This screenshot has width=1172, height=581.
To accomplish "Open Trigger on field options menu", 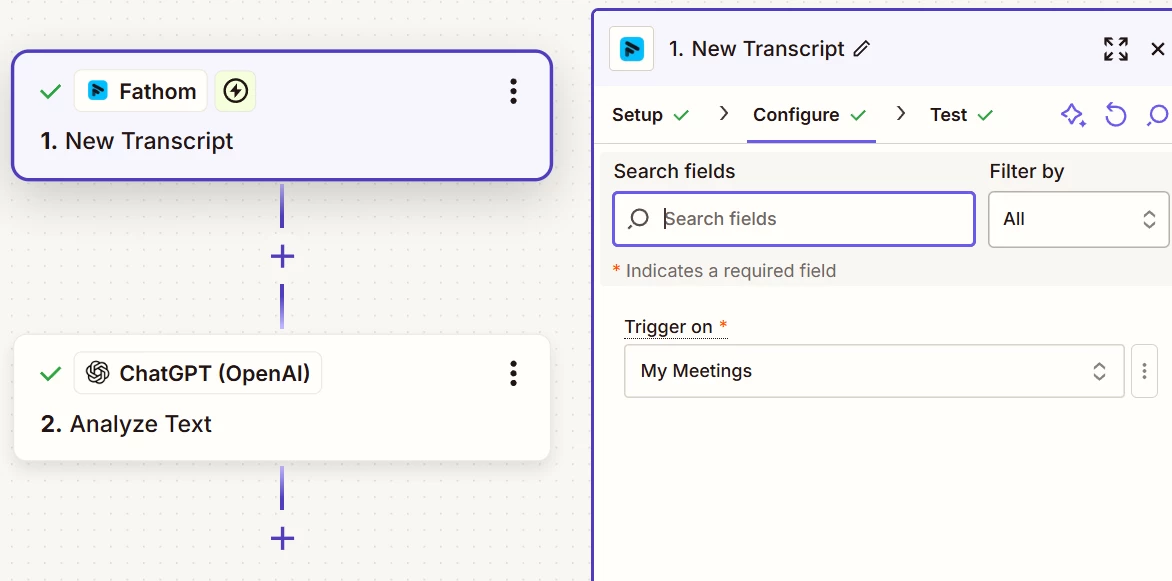I will (x=1144, y=371).
